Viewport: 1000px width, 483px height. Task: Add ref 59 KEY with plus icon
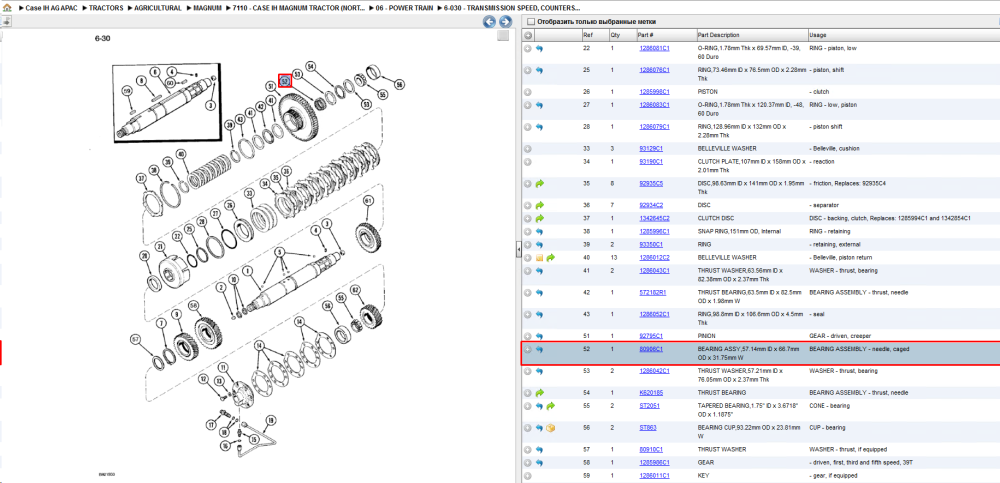click(x=528, y=475)
